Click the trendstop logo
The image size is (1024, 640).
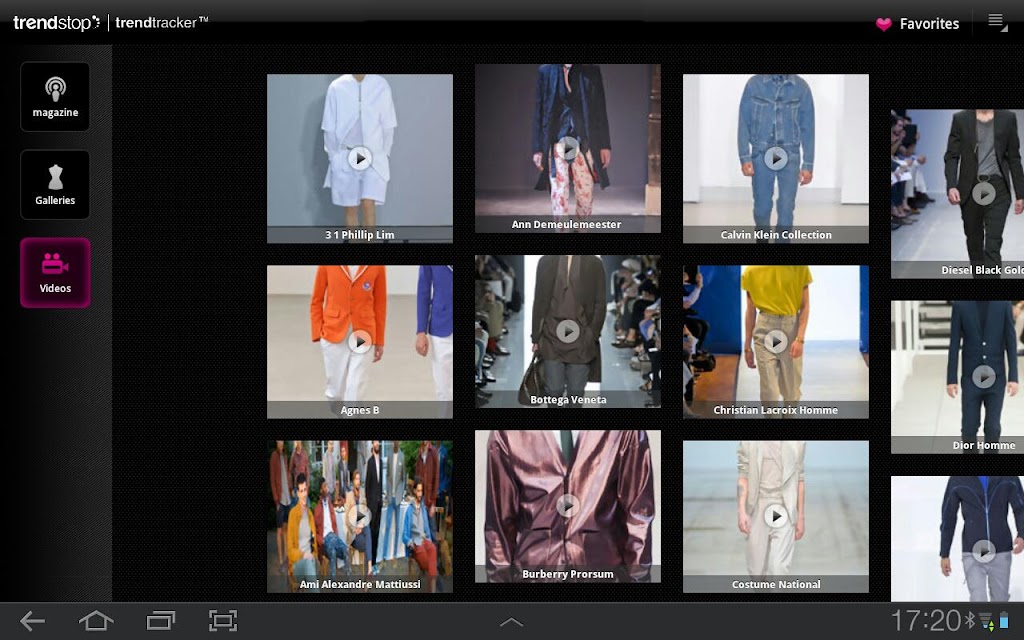56,23
